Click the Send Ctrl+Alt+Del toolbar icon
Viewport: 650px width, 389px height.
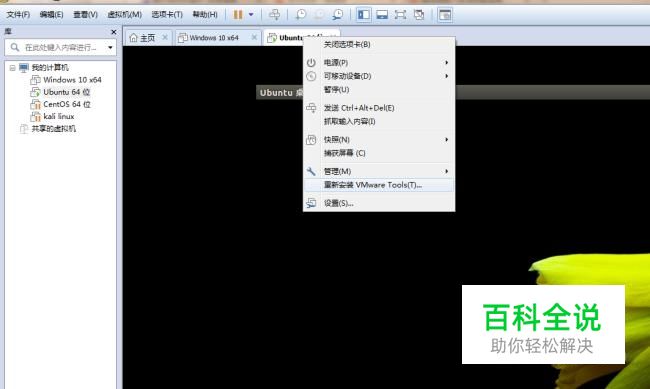[274, 15]
